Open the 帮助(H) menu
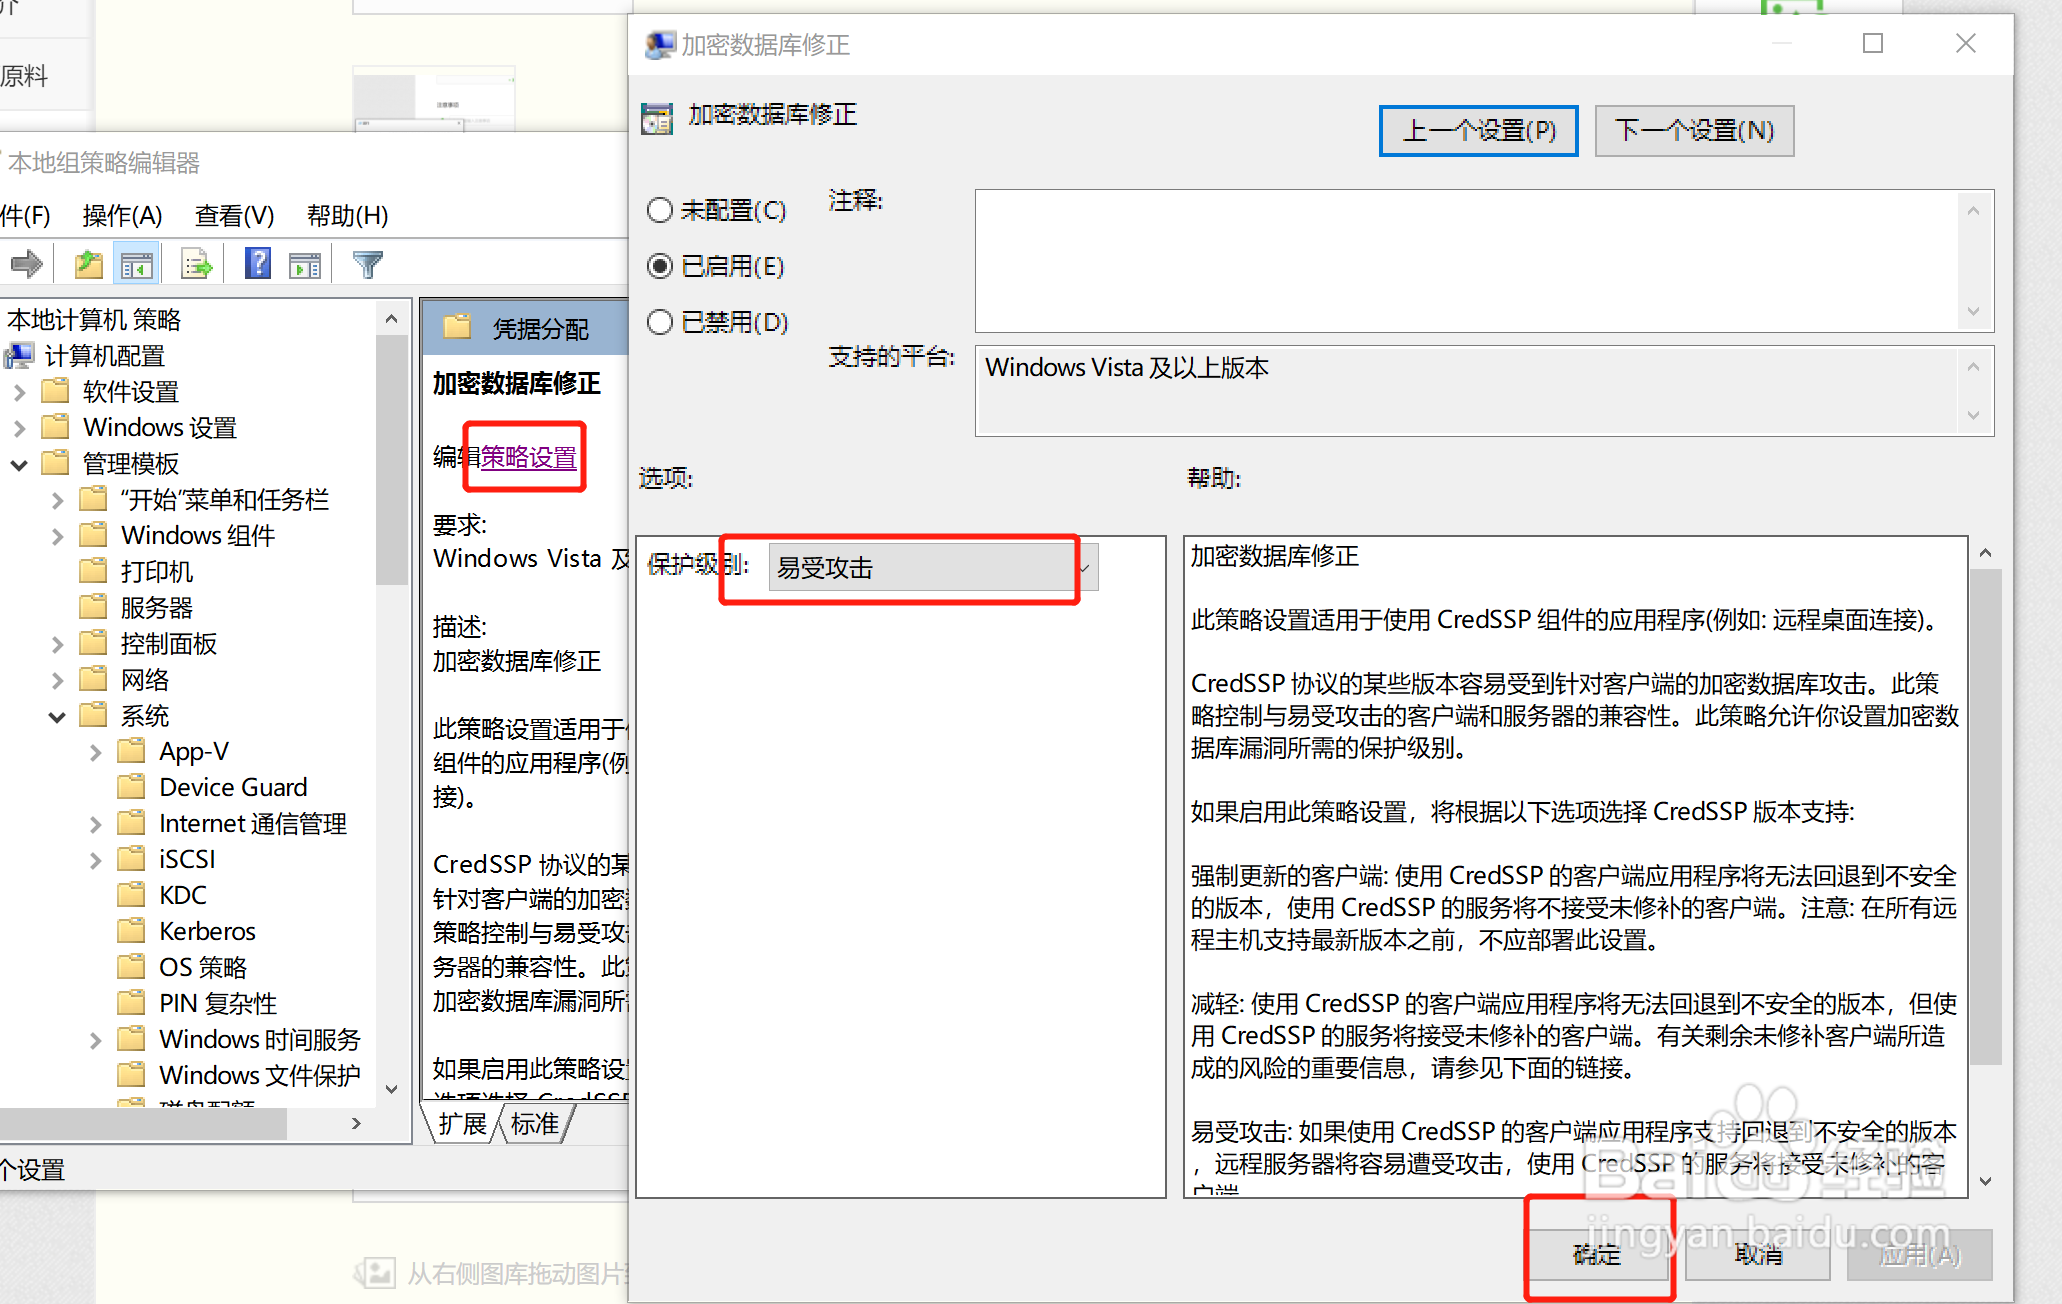This screenshot has height=1304, width=2062. (x=347, y=215)
